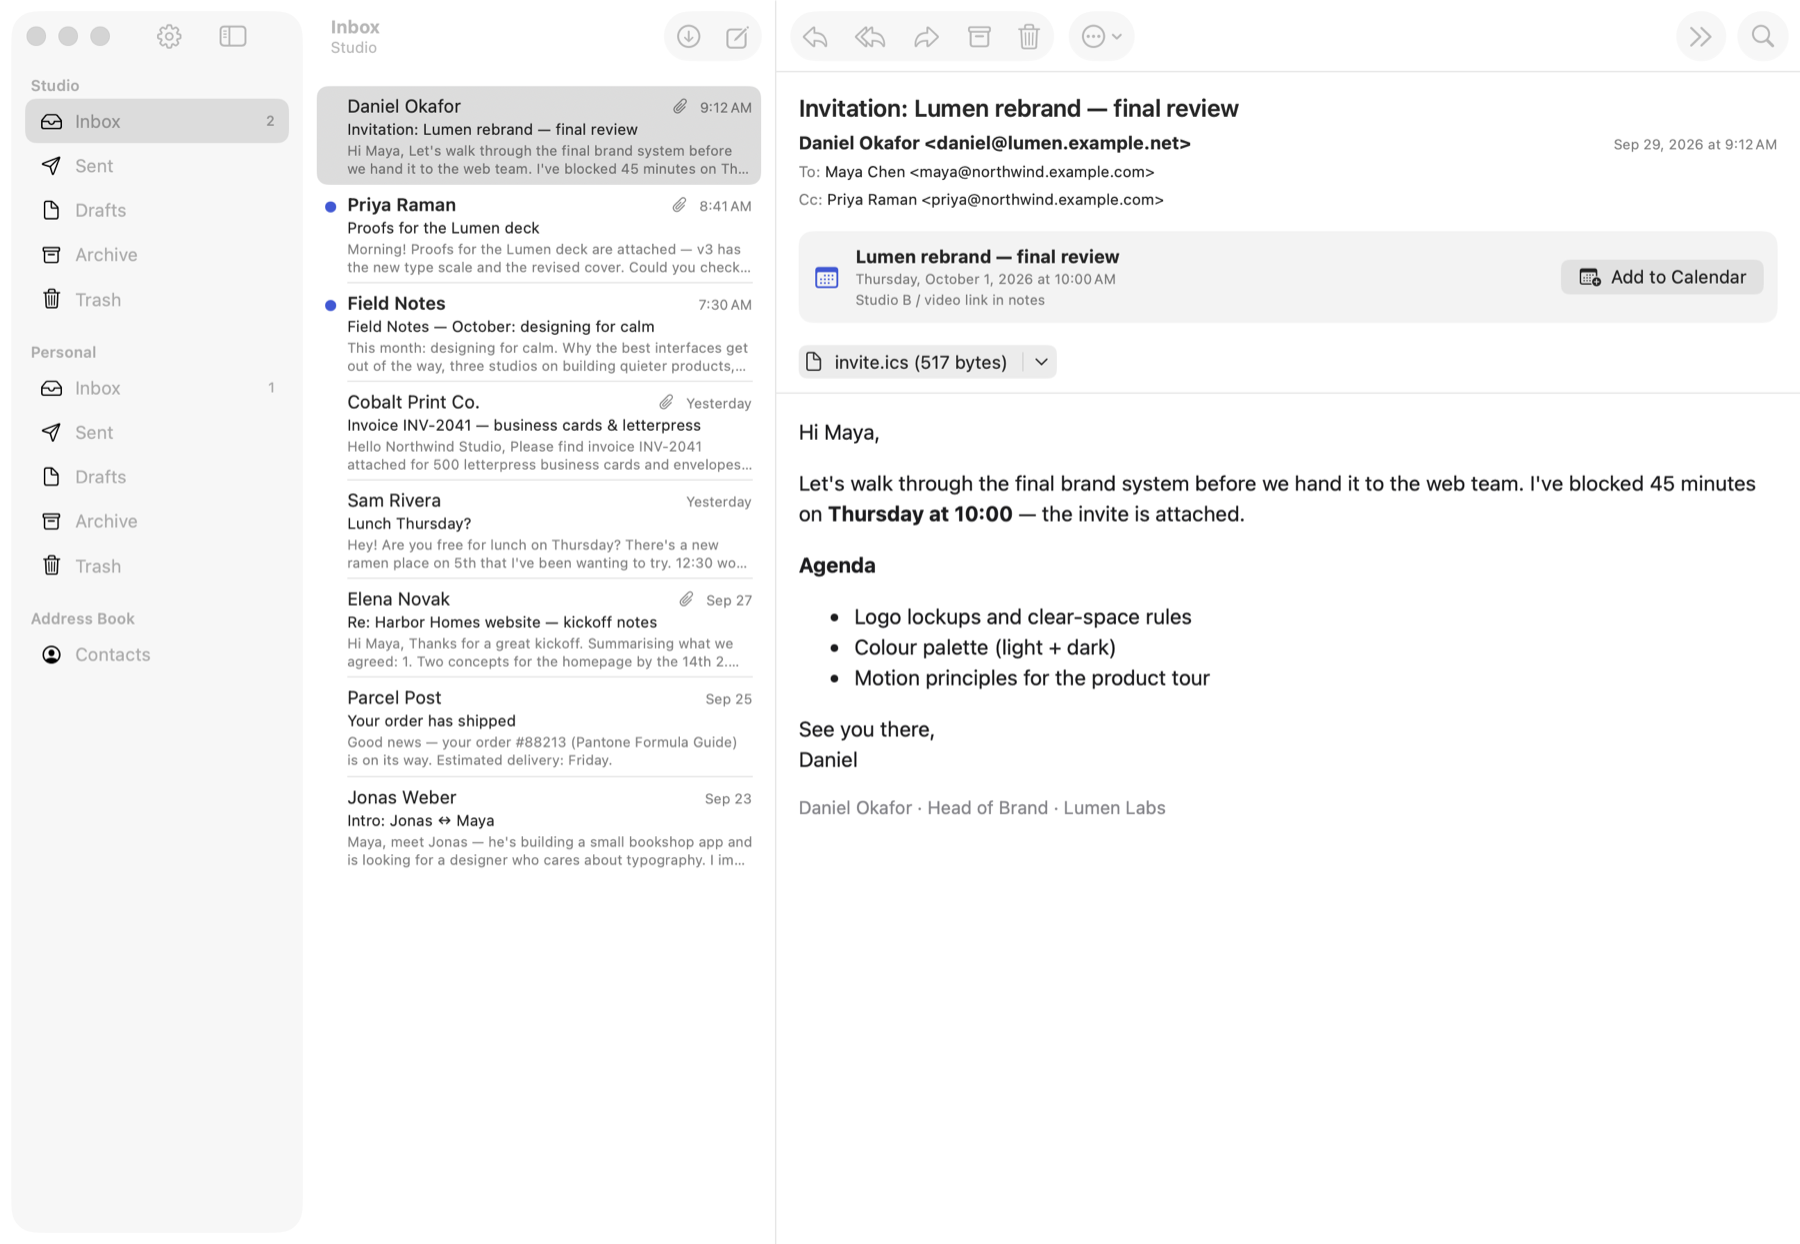1800x1244 pixels.
Task: Add the Lumen review to Calendar
Action: pyautogui.click(x=1662, y=277)
